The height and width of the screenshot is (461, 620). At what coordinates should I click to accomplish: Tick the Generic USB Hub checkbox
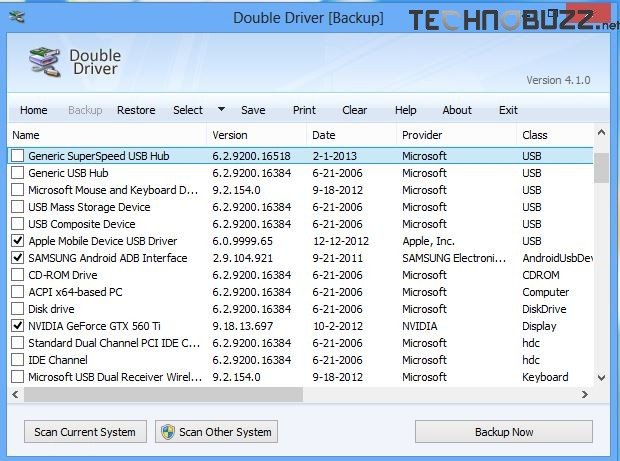(17, 173)
